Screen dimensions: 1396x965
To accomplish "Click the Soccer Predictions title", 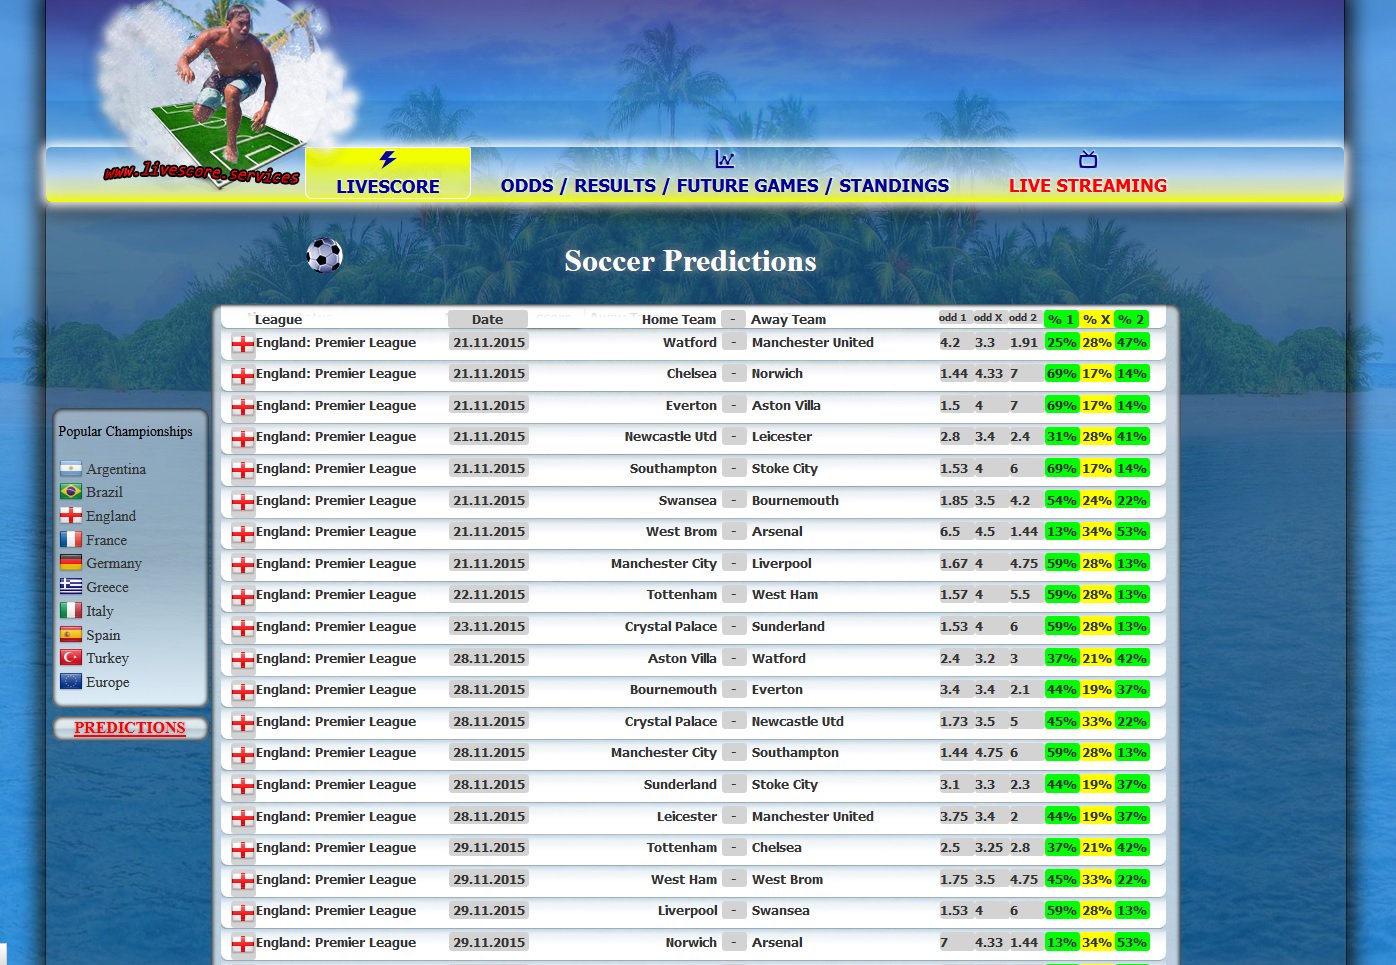I will 690,261.
